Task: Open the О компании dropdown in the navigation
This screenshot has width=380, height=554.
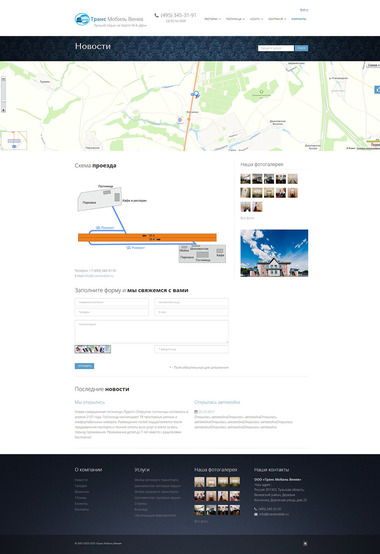Action: (277, 19)
